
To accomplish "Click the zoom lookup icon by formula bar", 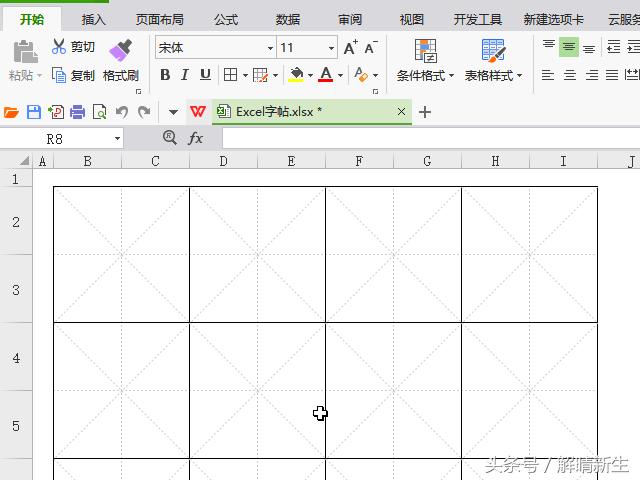I will tap(170, 138).
